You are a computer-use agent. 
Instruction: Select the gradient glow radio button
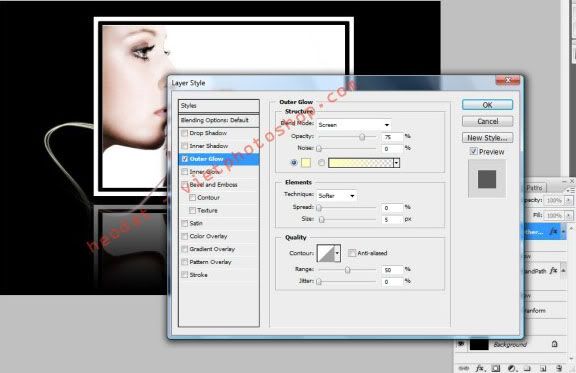(x=321, y=162)
